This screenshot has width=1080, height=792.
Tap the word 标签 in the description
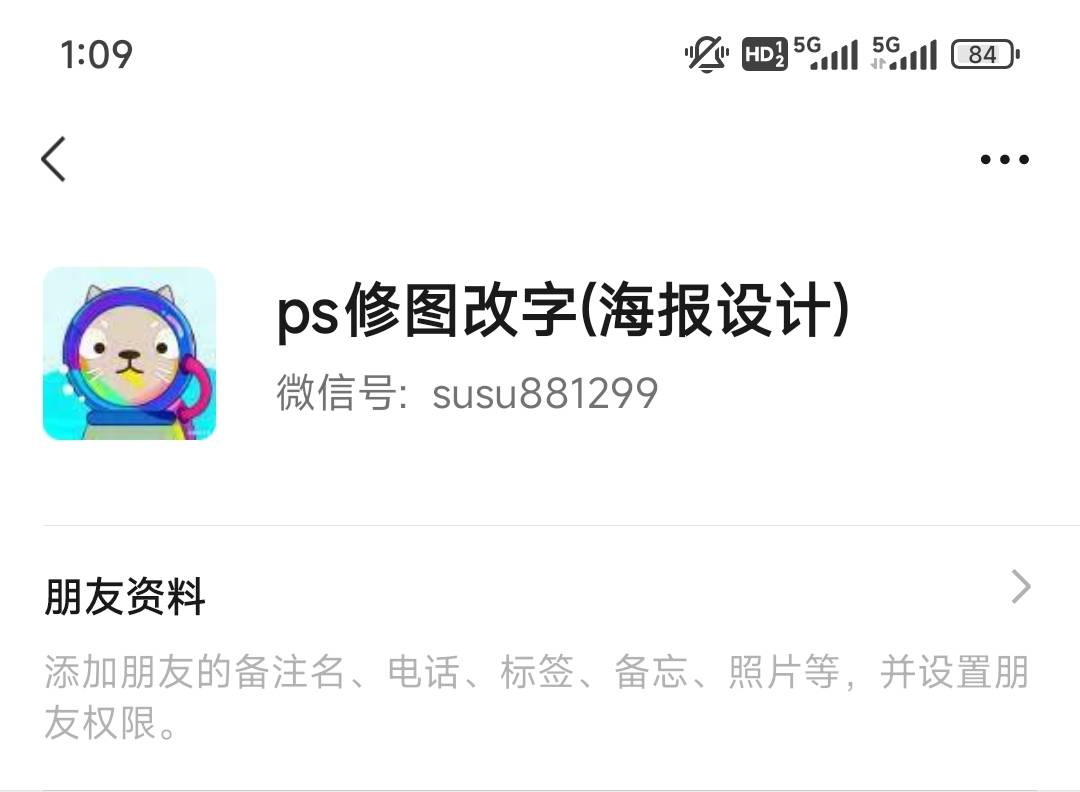tap(537, 672)
